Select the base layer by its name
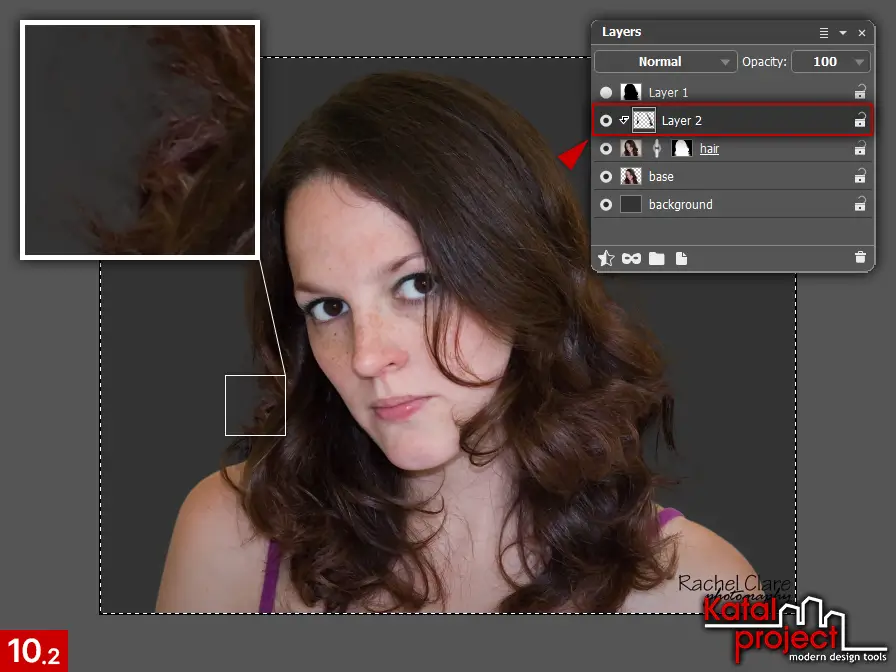 (x=662, y=176)
